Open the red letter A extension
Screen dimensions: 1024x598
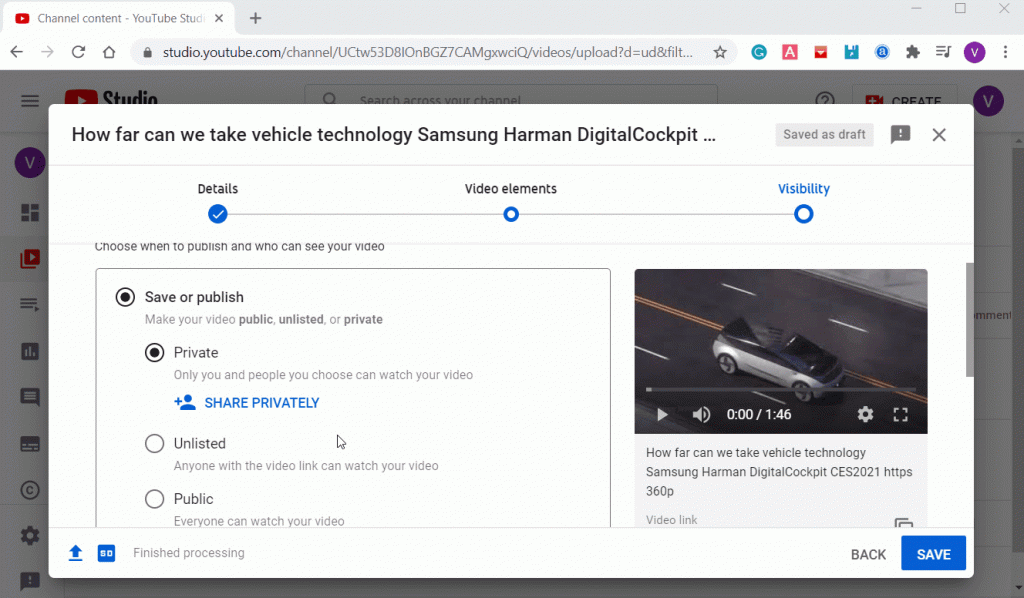click(790, 52)
